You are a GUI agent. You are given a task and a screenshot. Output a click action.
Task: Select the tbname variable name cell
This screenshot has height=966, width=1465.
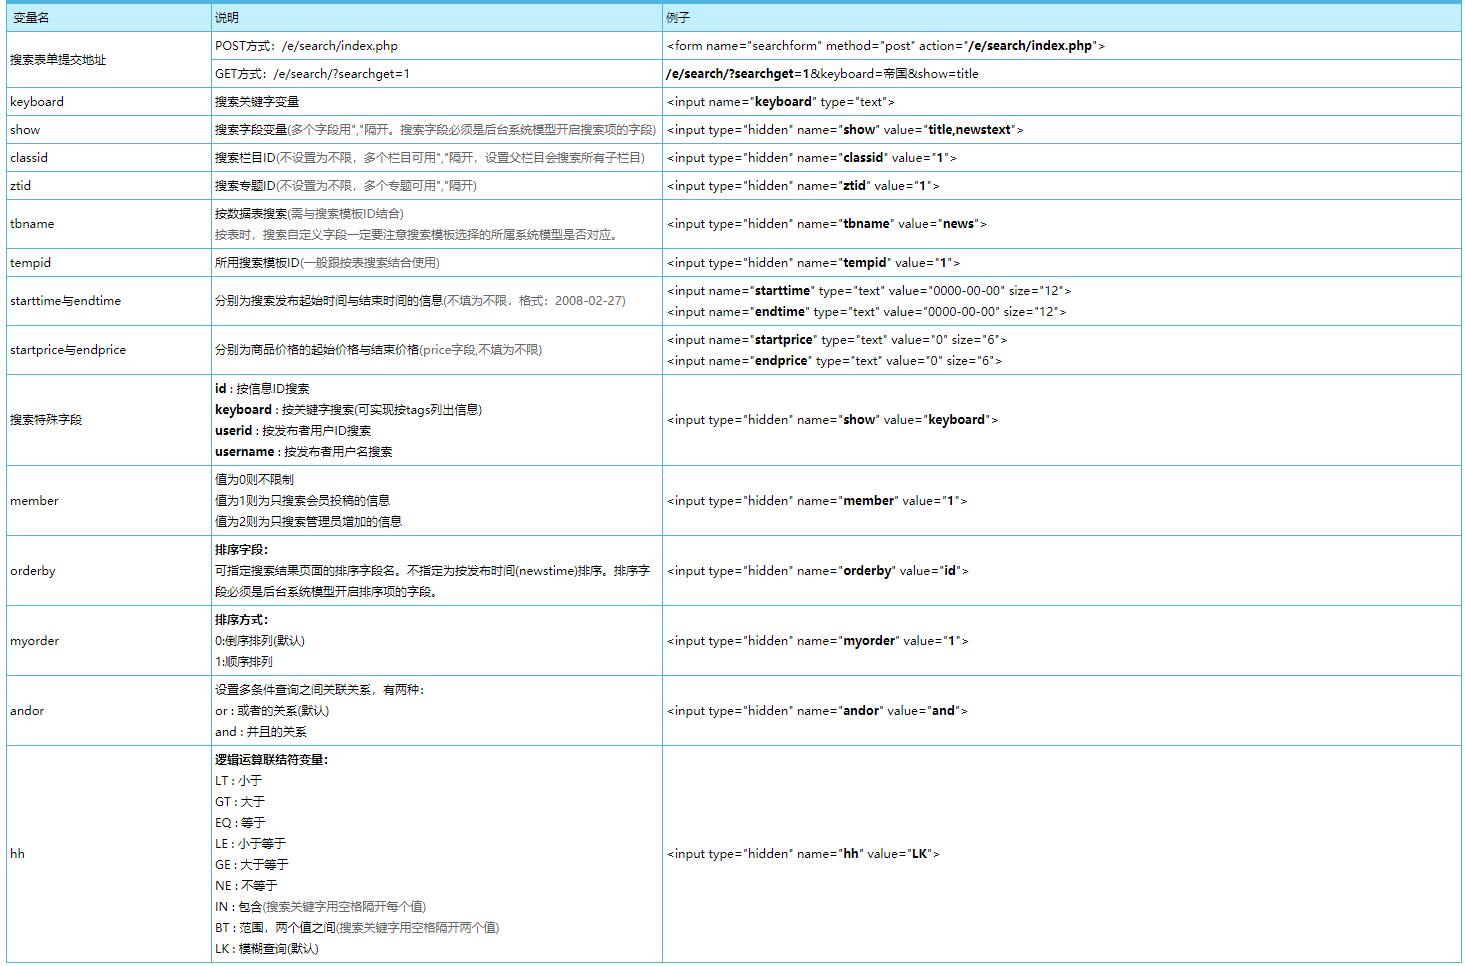click(32, 224)
